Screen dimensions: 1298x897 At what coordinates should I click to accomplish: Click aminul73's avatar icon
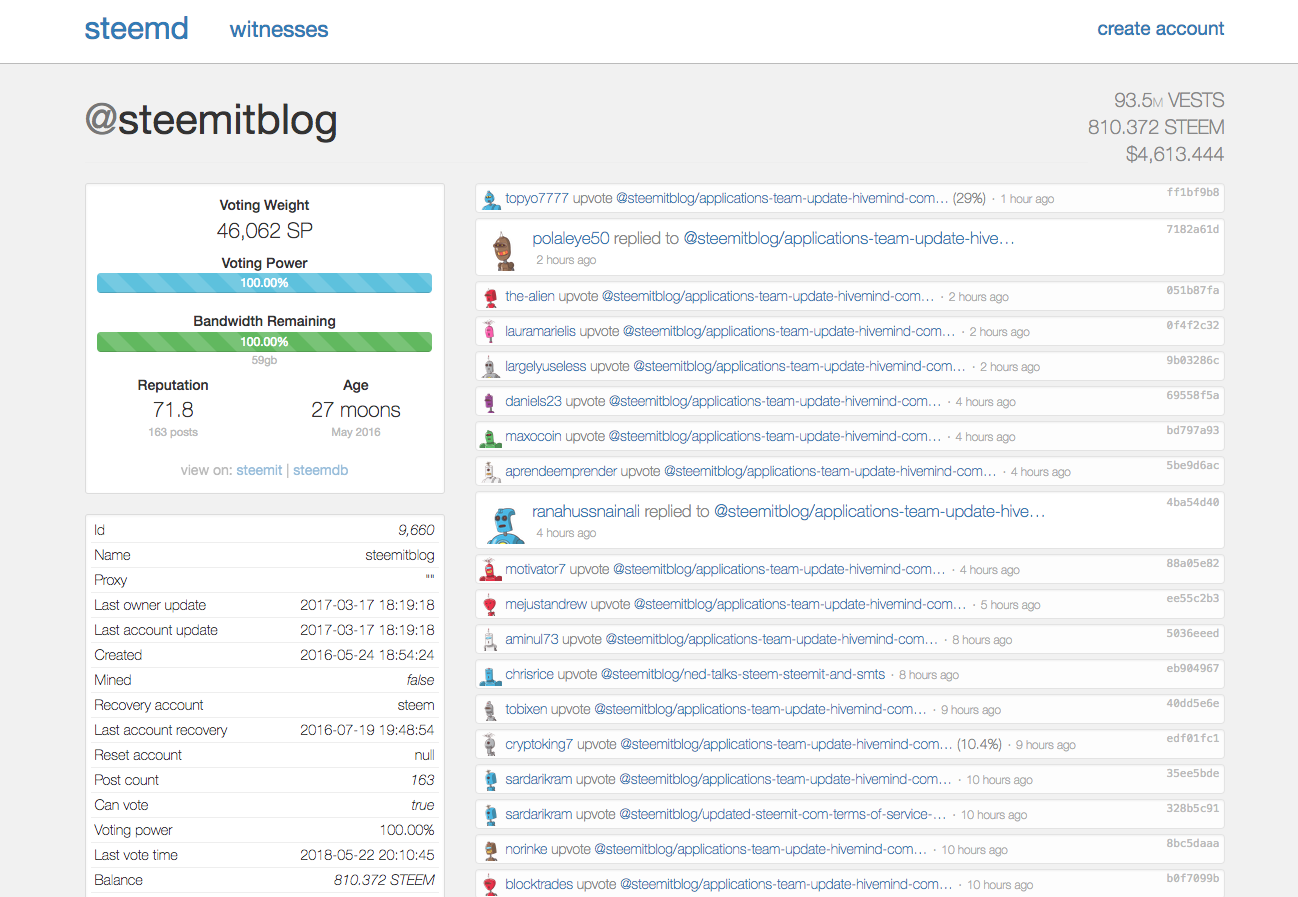click(x=490, y=640)
